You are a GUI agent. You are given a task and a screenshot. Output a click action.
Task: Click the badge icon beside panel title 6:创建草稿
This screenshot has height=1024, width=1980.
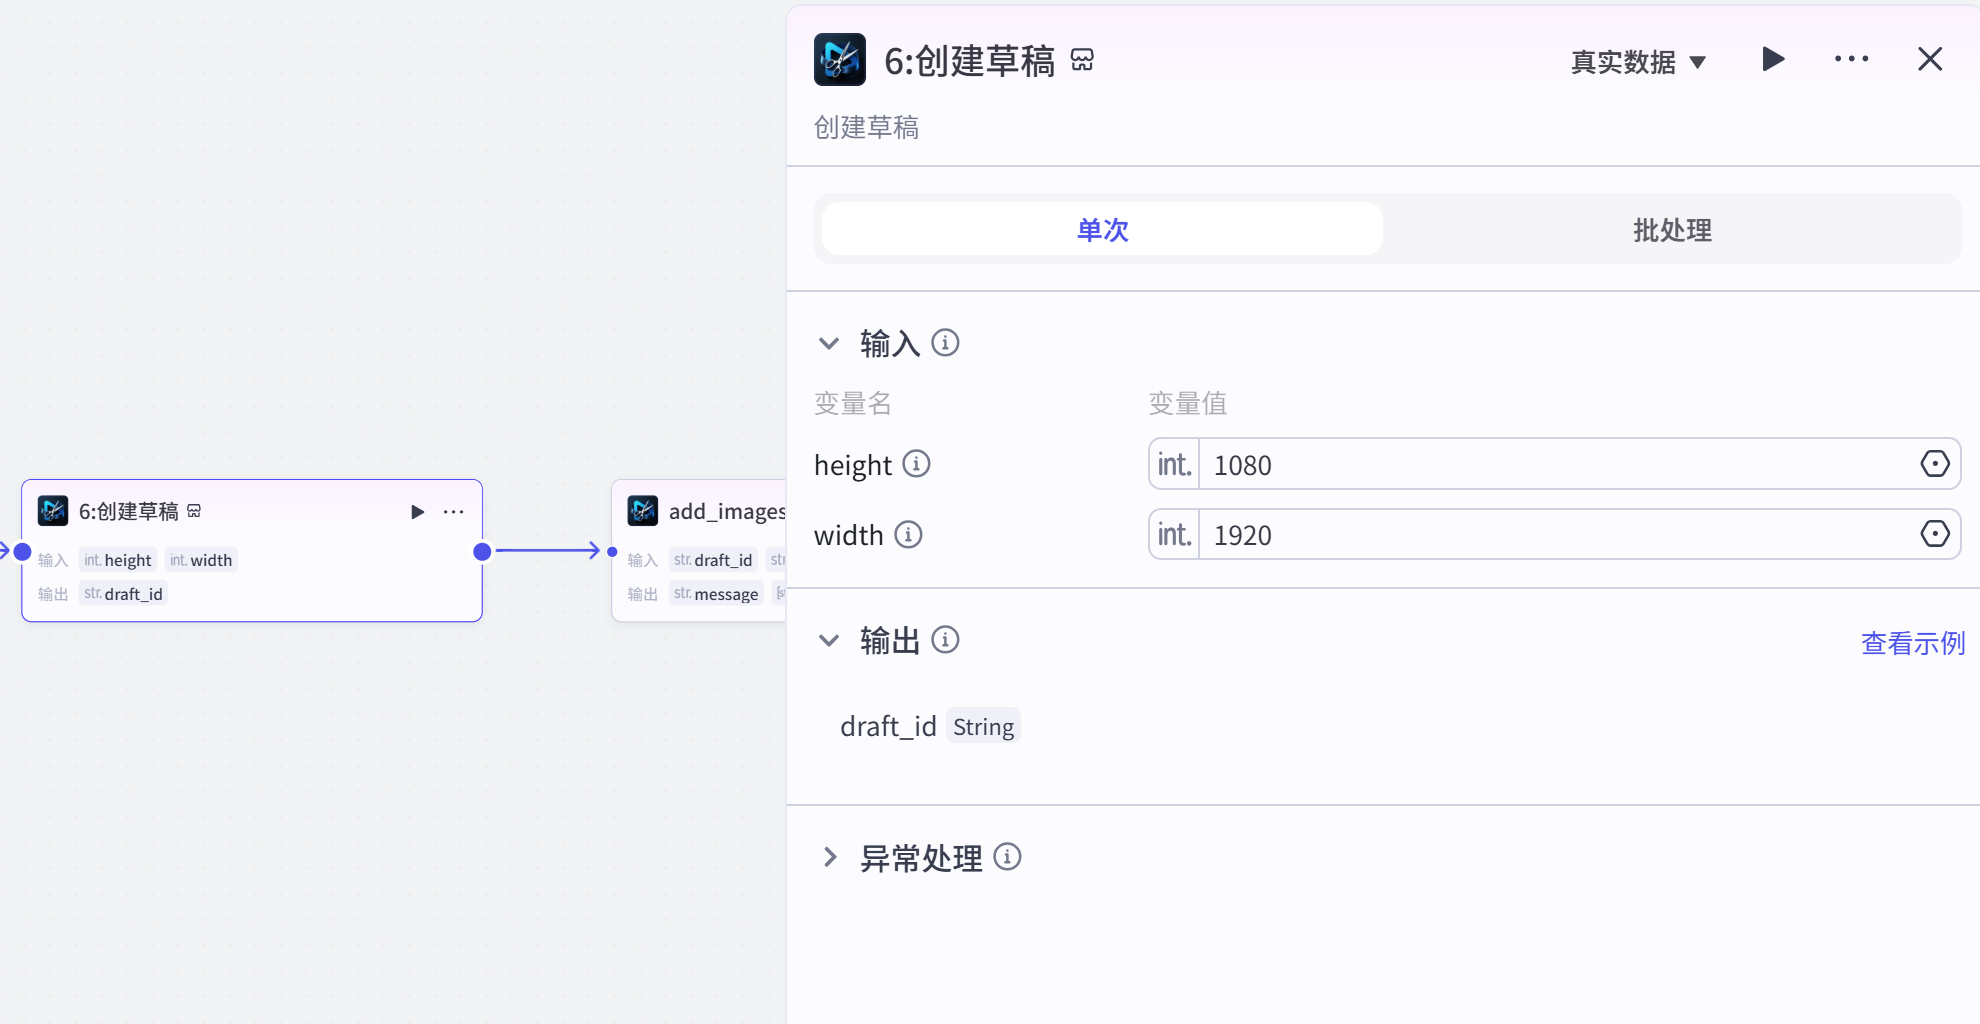click(1082, 60)
